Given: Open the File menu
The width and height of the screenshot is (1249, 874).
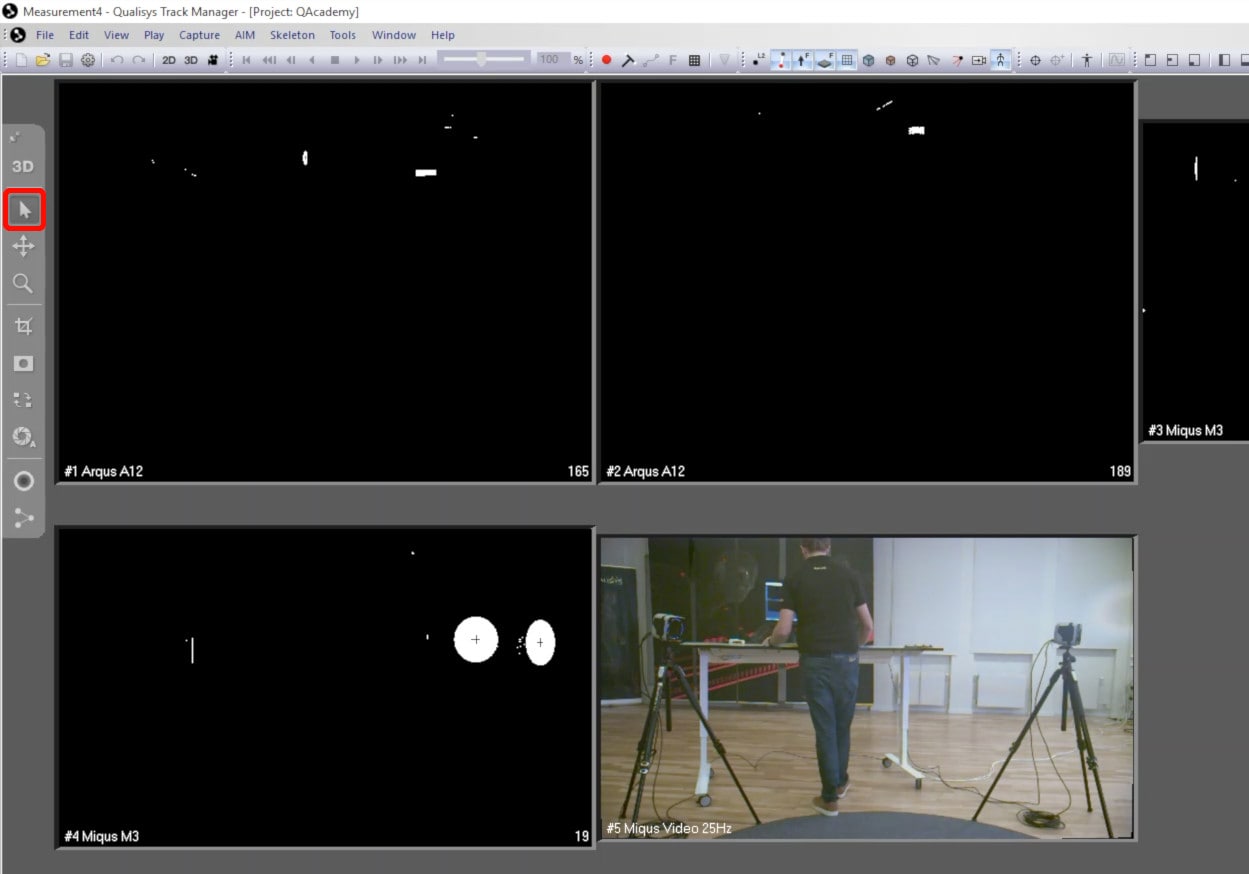Looking at the screenshot, I should [45, 35].
